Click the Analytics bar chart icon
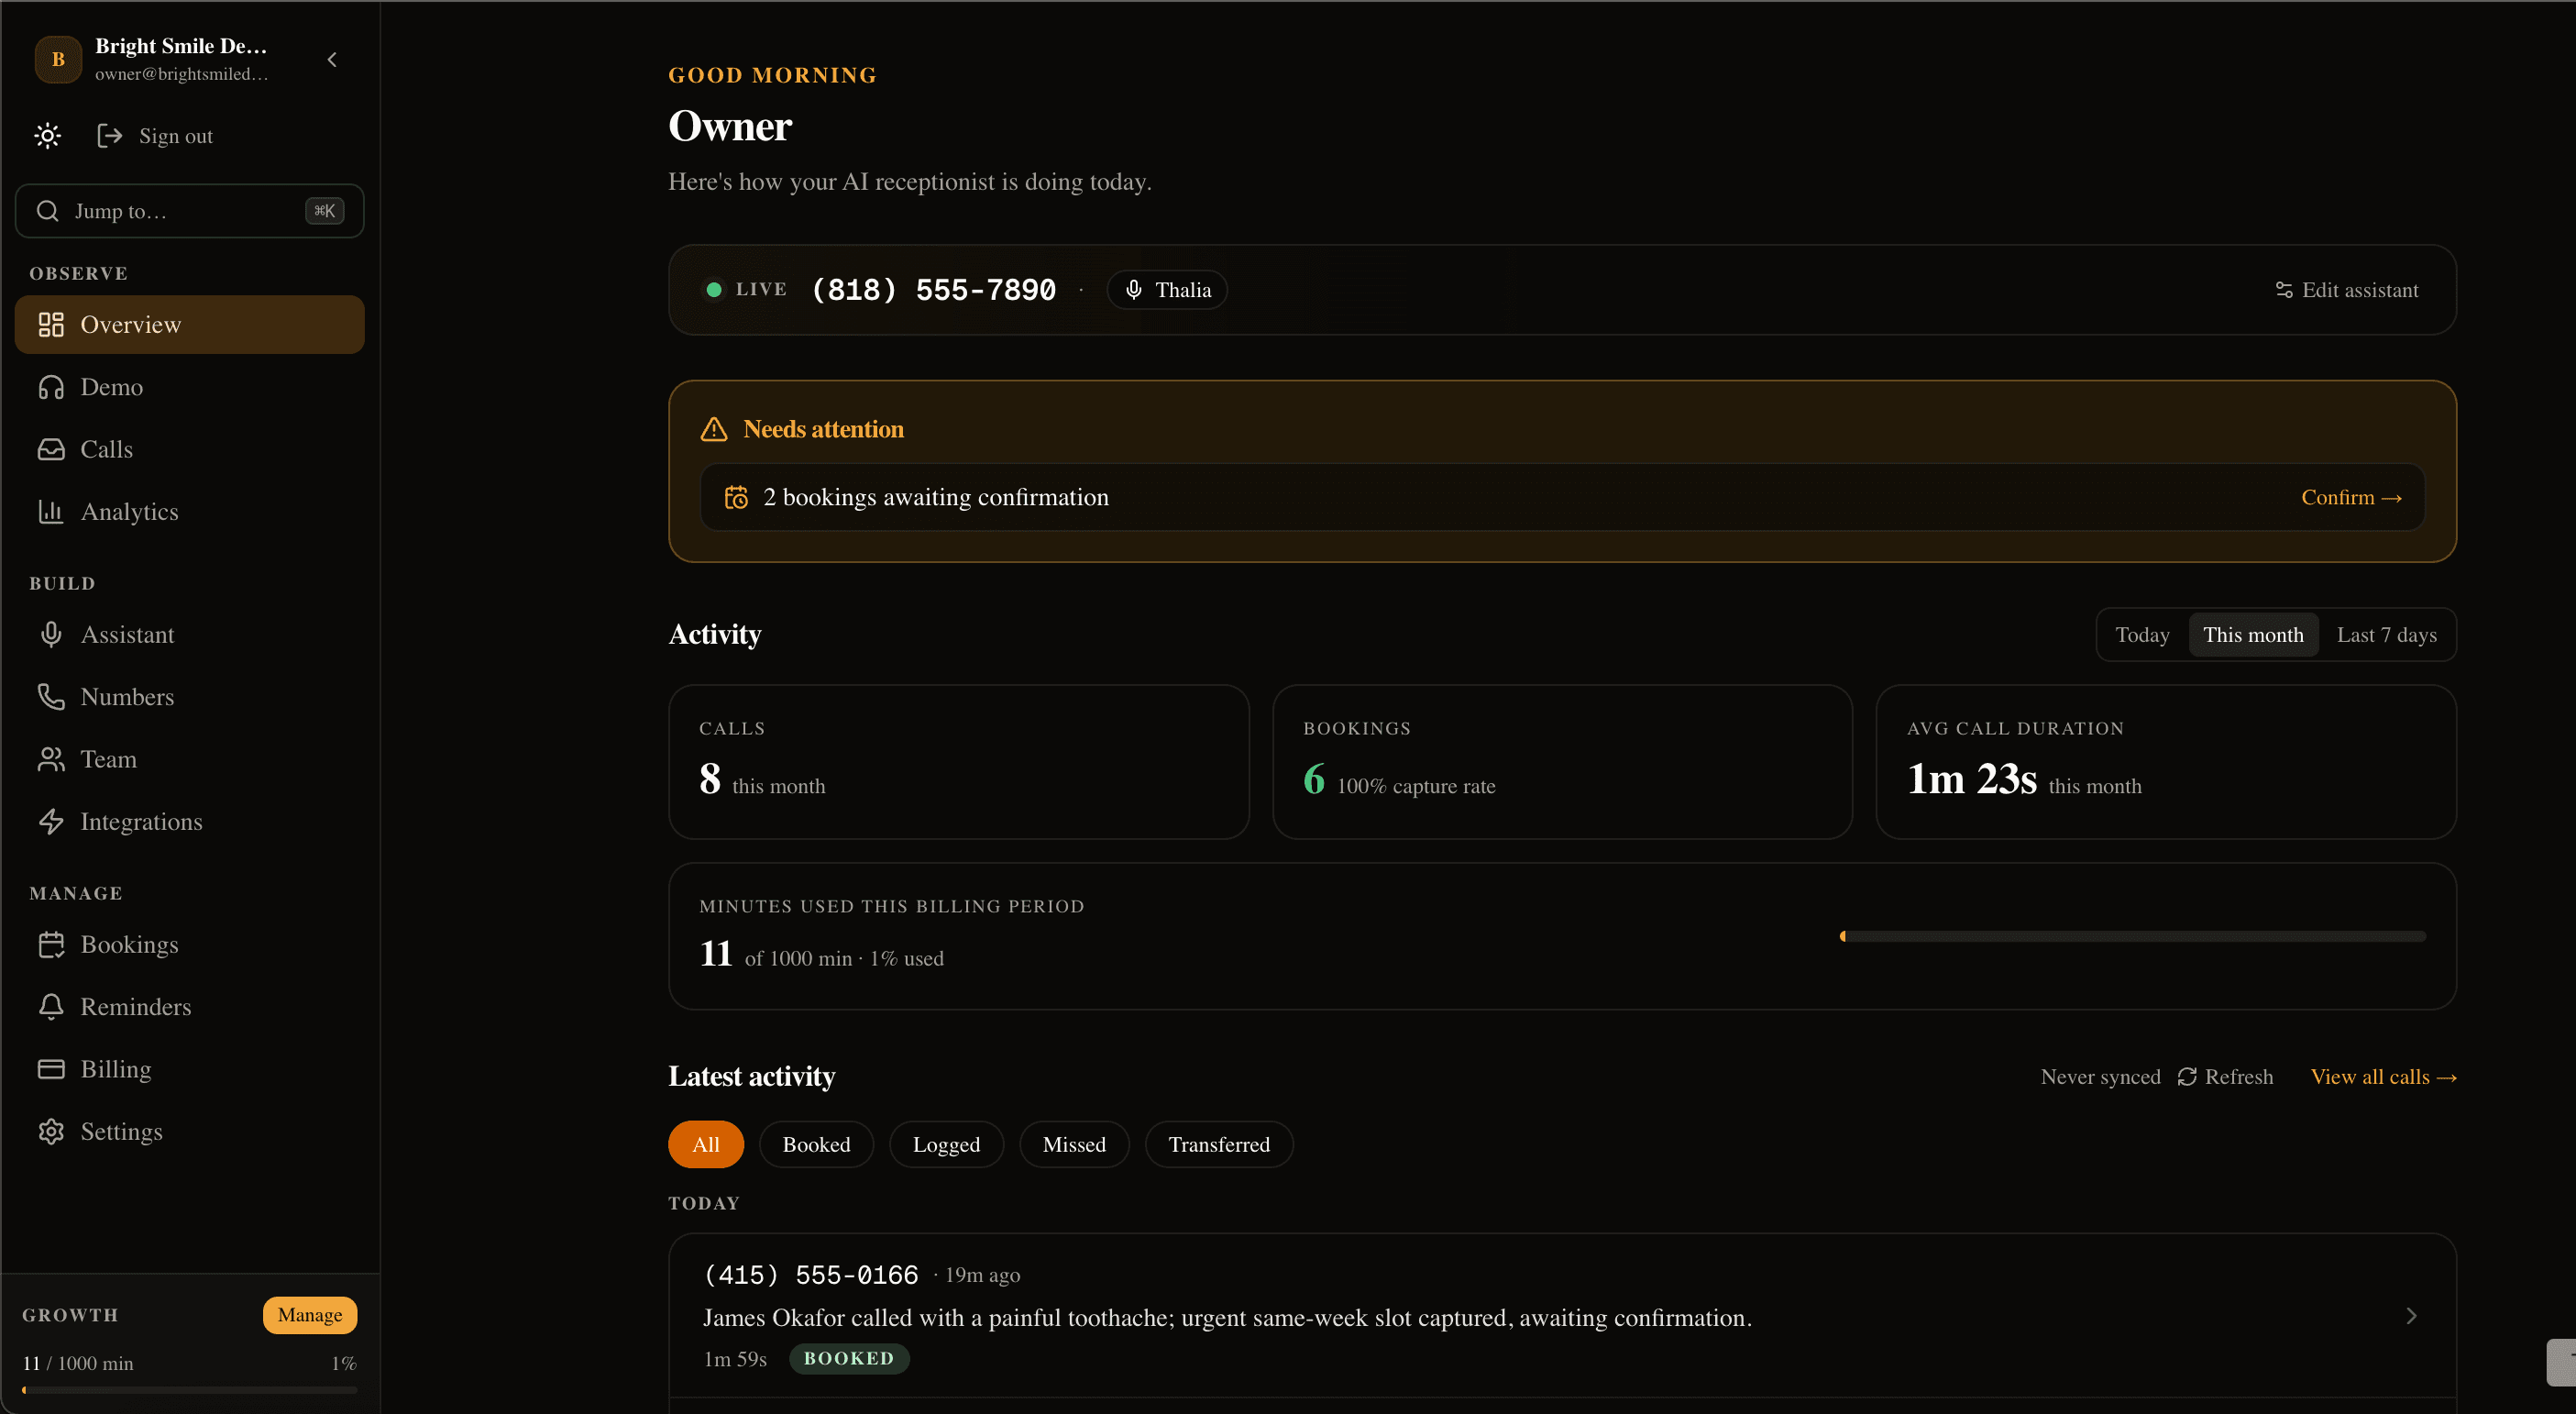 pos(51,511)
